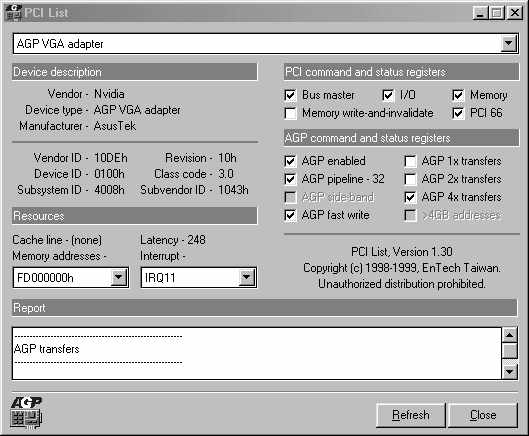
Task: Close the window with the X icon
Action: point(515,13)
